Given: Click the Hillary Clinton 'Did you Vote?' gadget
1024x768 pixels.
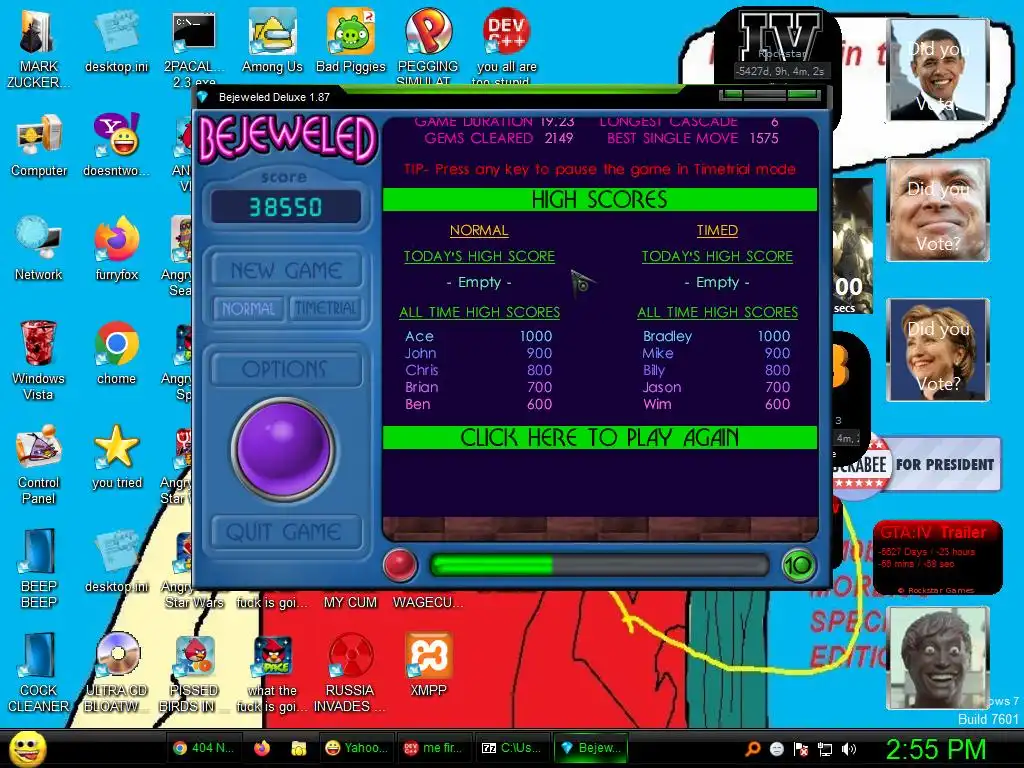Looking at the screenshot, I should [938, 350].
